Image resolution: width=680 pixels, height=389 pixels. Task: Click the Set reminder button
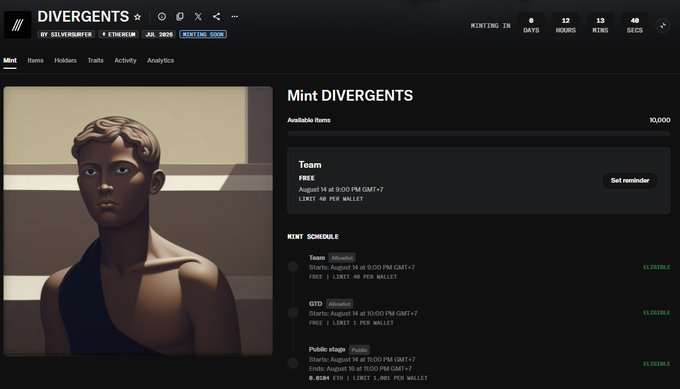pos(630,180)
